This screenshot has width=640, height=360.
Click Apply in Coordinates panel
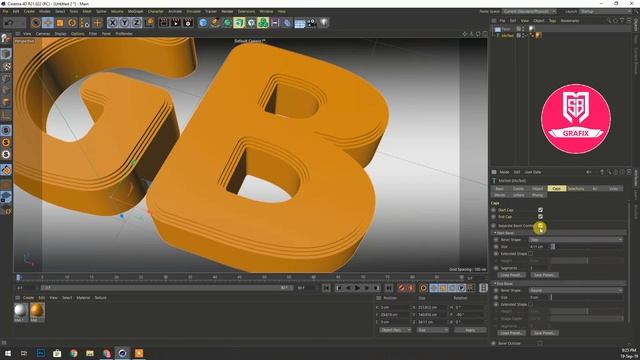point(470,330)
